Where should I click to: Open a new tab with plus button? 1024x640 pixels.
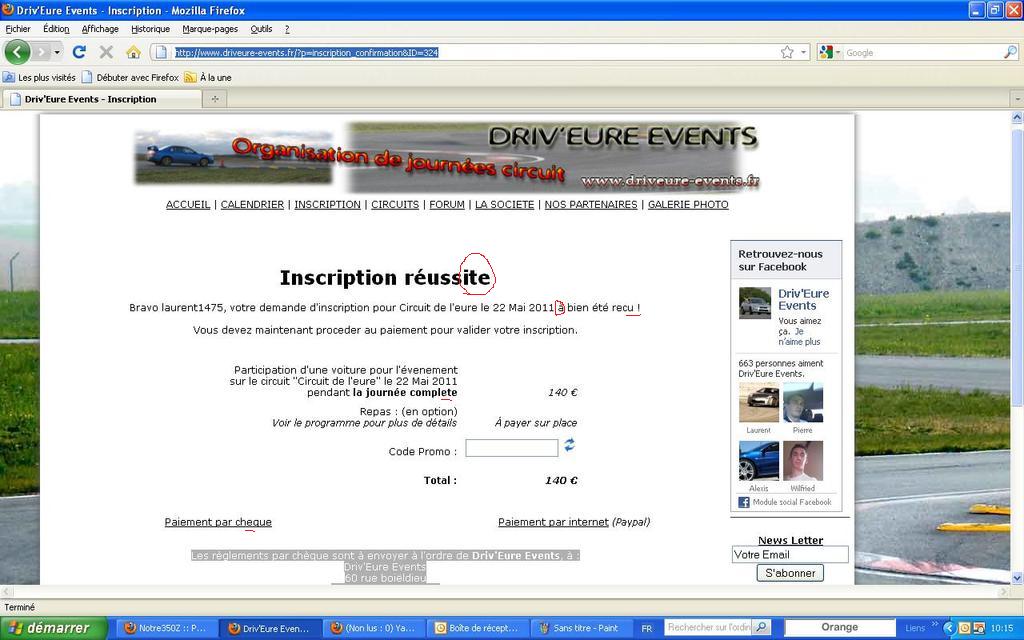214,99
